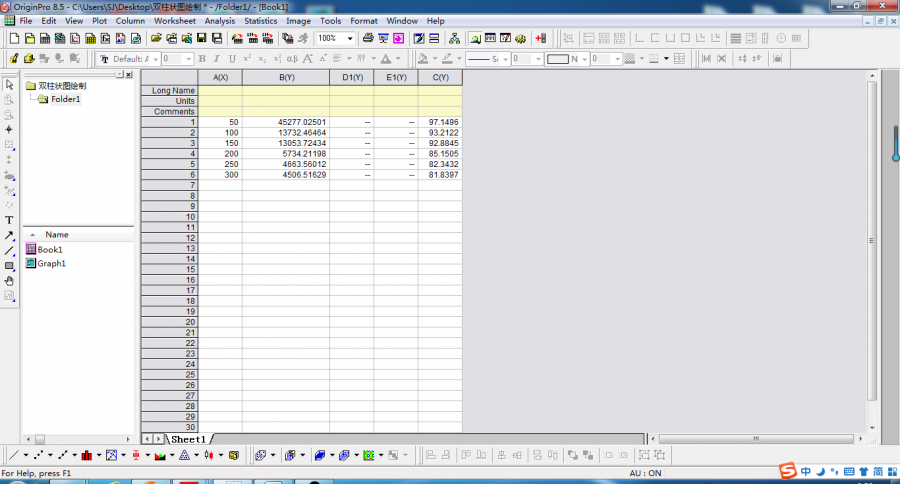Click the Column bar chart plot icon
Screen dimensions: 900x484
click(87, 455)
